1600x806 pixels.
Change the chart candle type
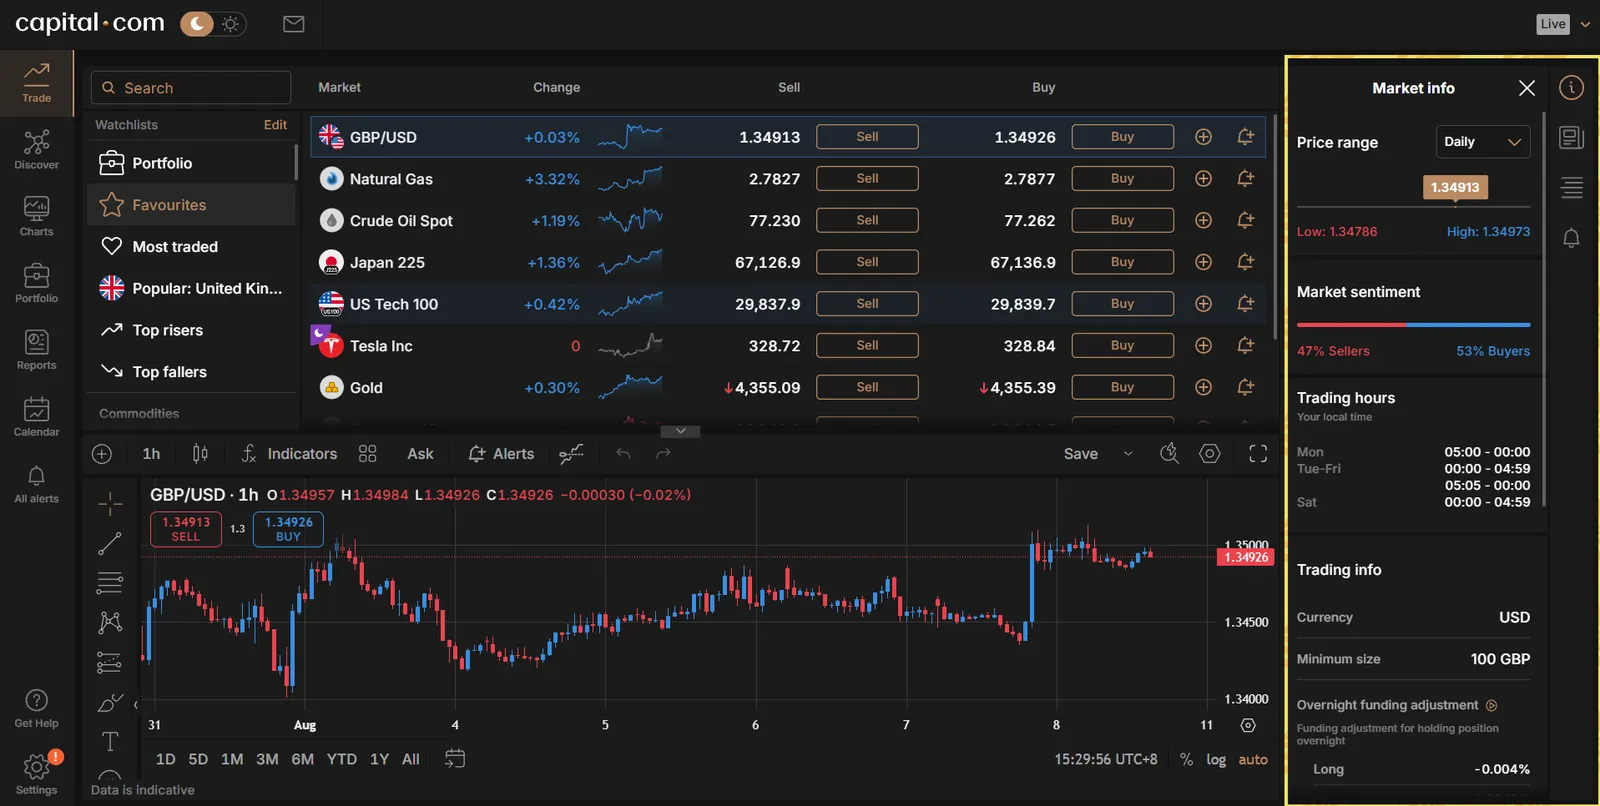200,454
